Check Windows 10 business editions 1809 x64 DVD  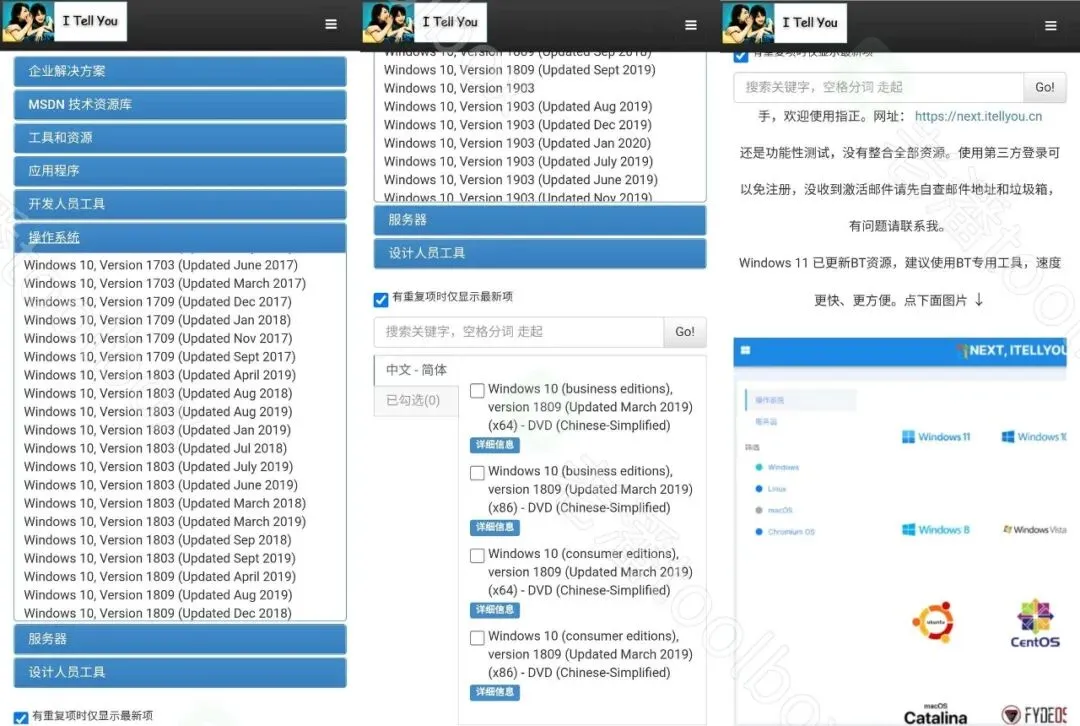tap(477, 391)
